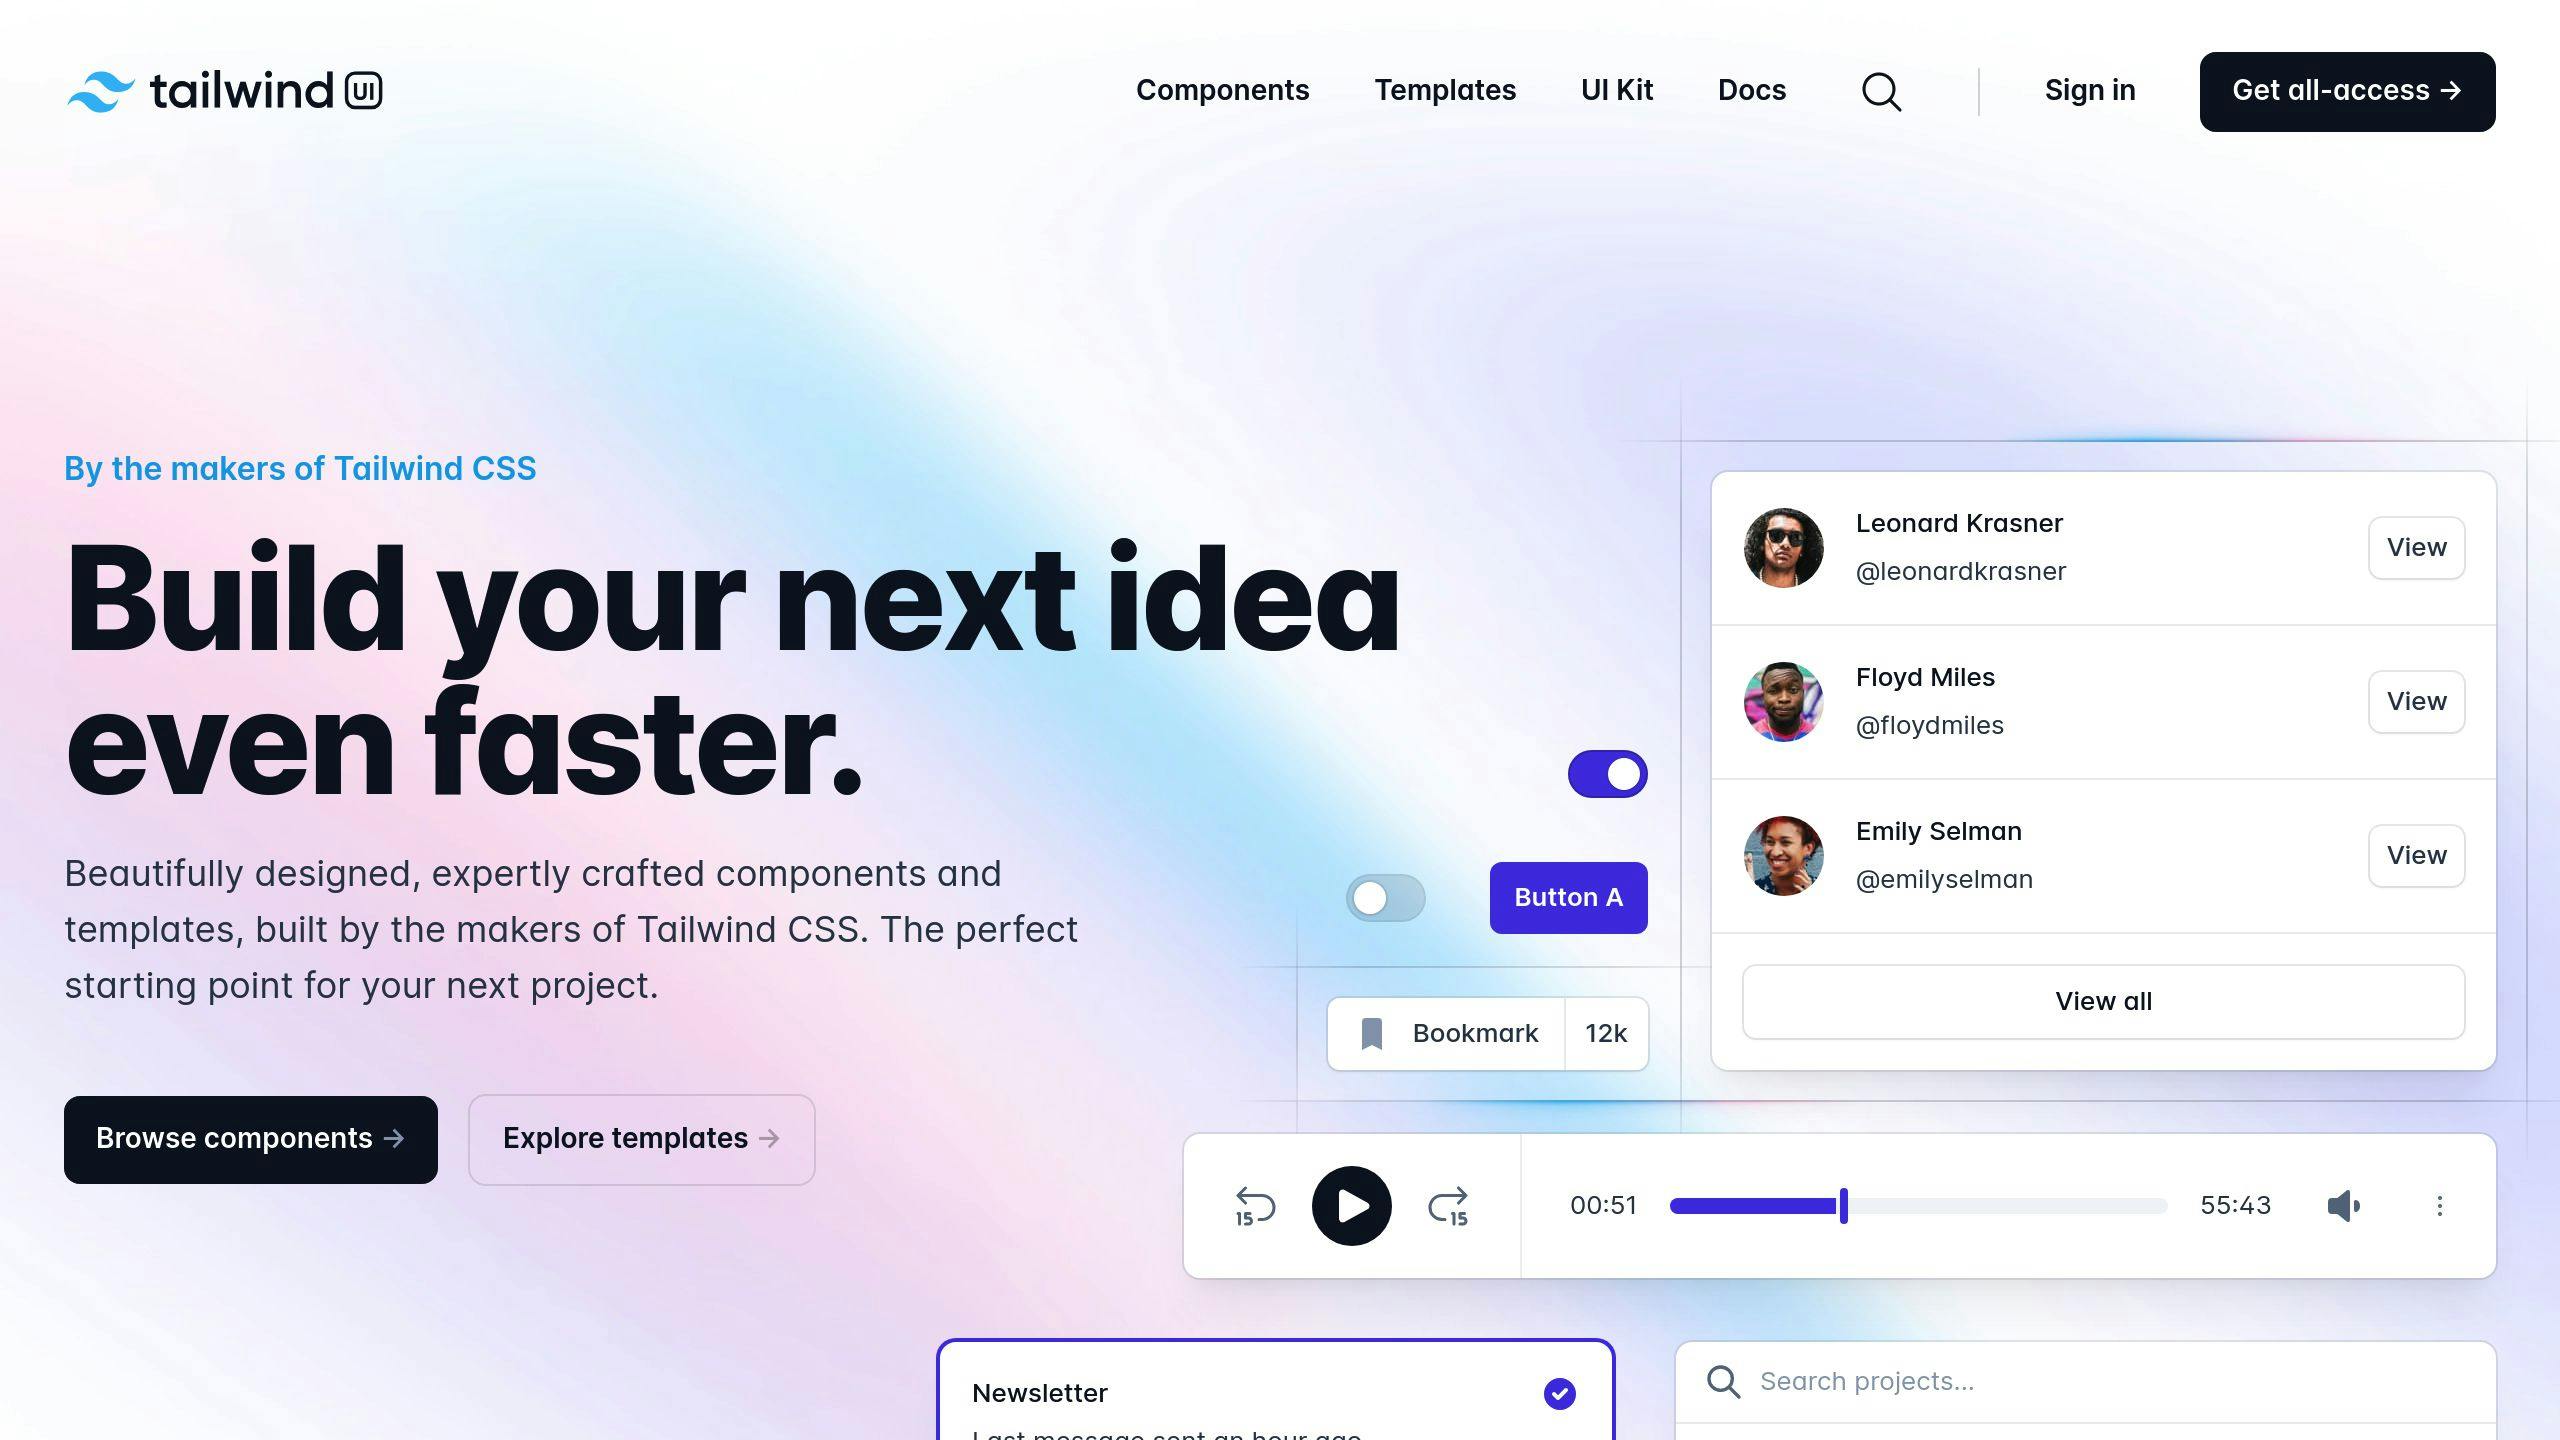
Task: Click the search icon in the navbar
Action: click(x=1881, y=91)
